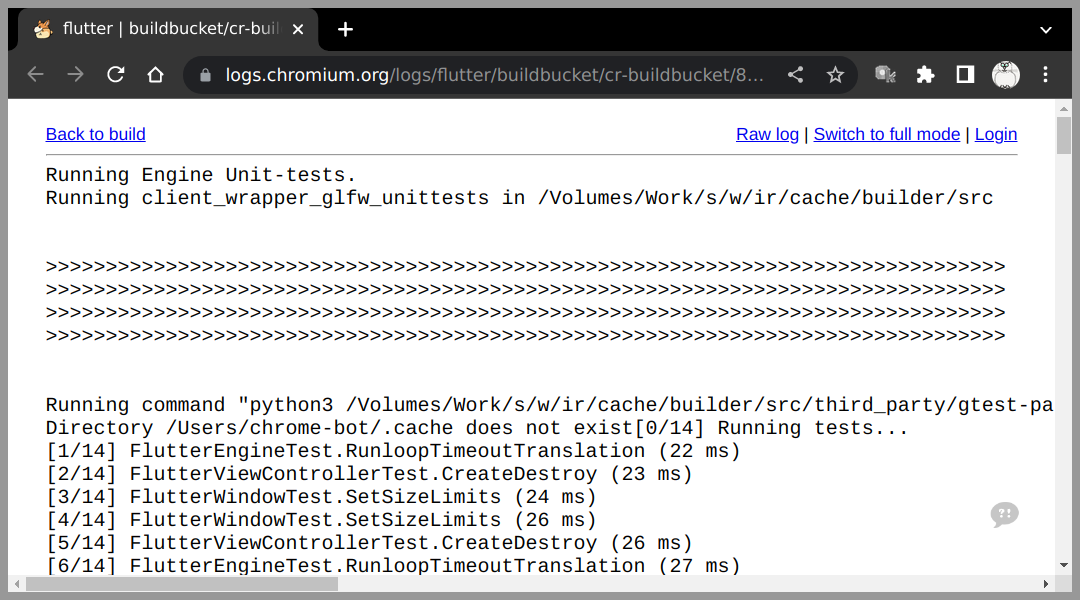Screen dimensions: 1080x600
Task: Bookmark this page with the star
Action: click(835, 74)
